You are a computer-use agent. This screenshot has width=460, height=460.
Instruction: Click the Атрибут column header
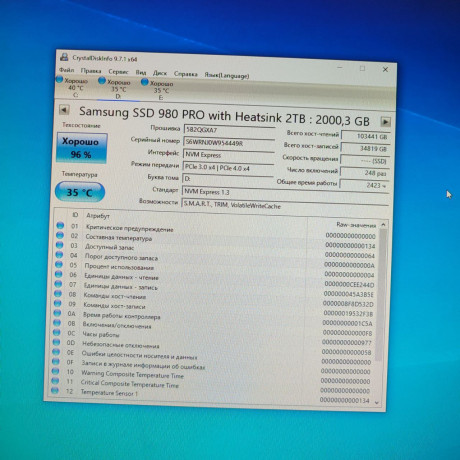(98, 216)
